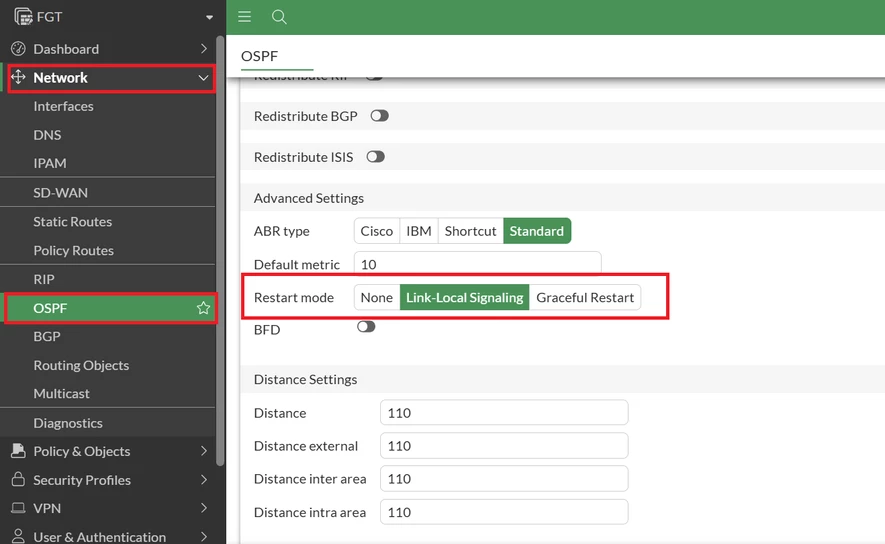The width and height of the screenshot is (885, 544).
Task: Set Restart mode to Graceful Restart
Action: (585, 297)
